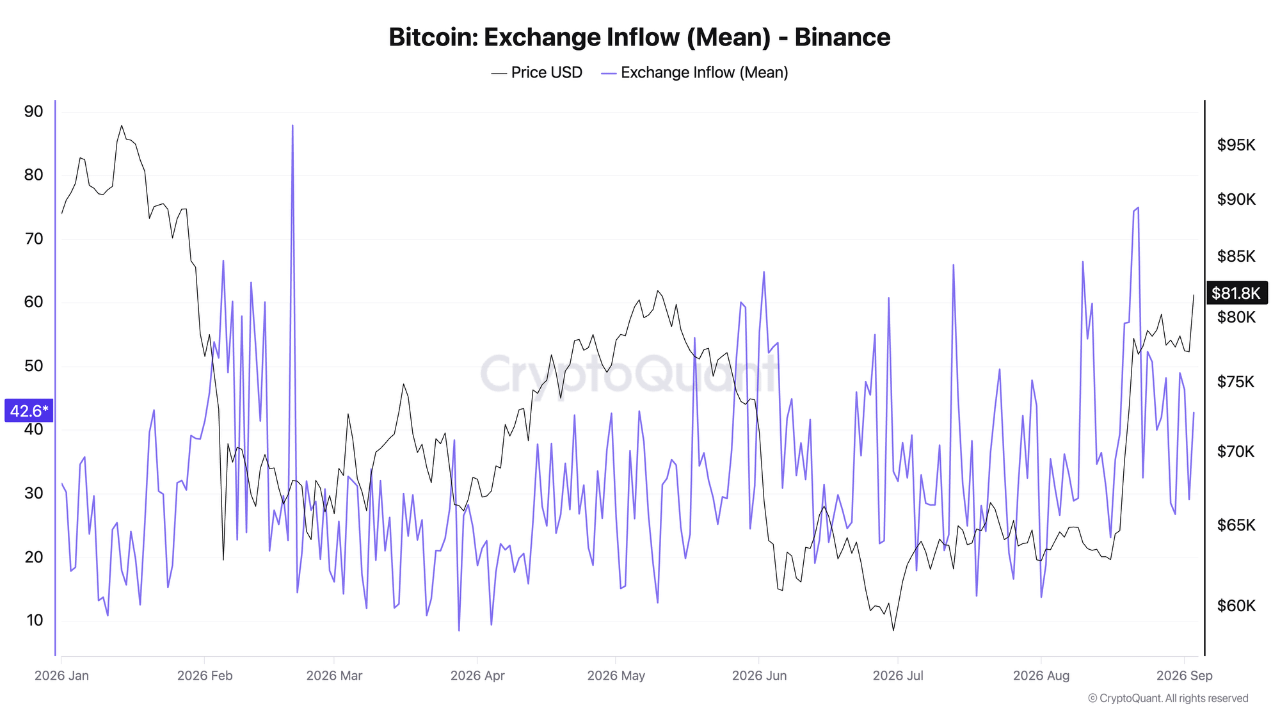Click the $60K right axis tick label
The width and height of the screenshot is (1280, 720).
[1236, 605]
